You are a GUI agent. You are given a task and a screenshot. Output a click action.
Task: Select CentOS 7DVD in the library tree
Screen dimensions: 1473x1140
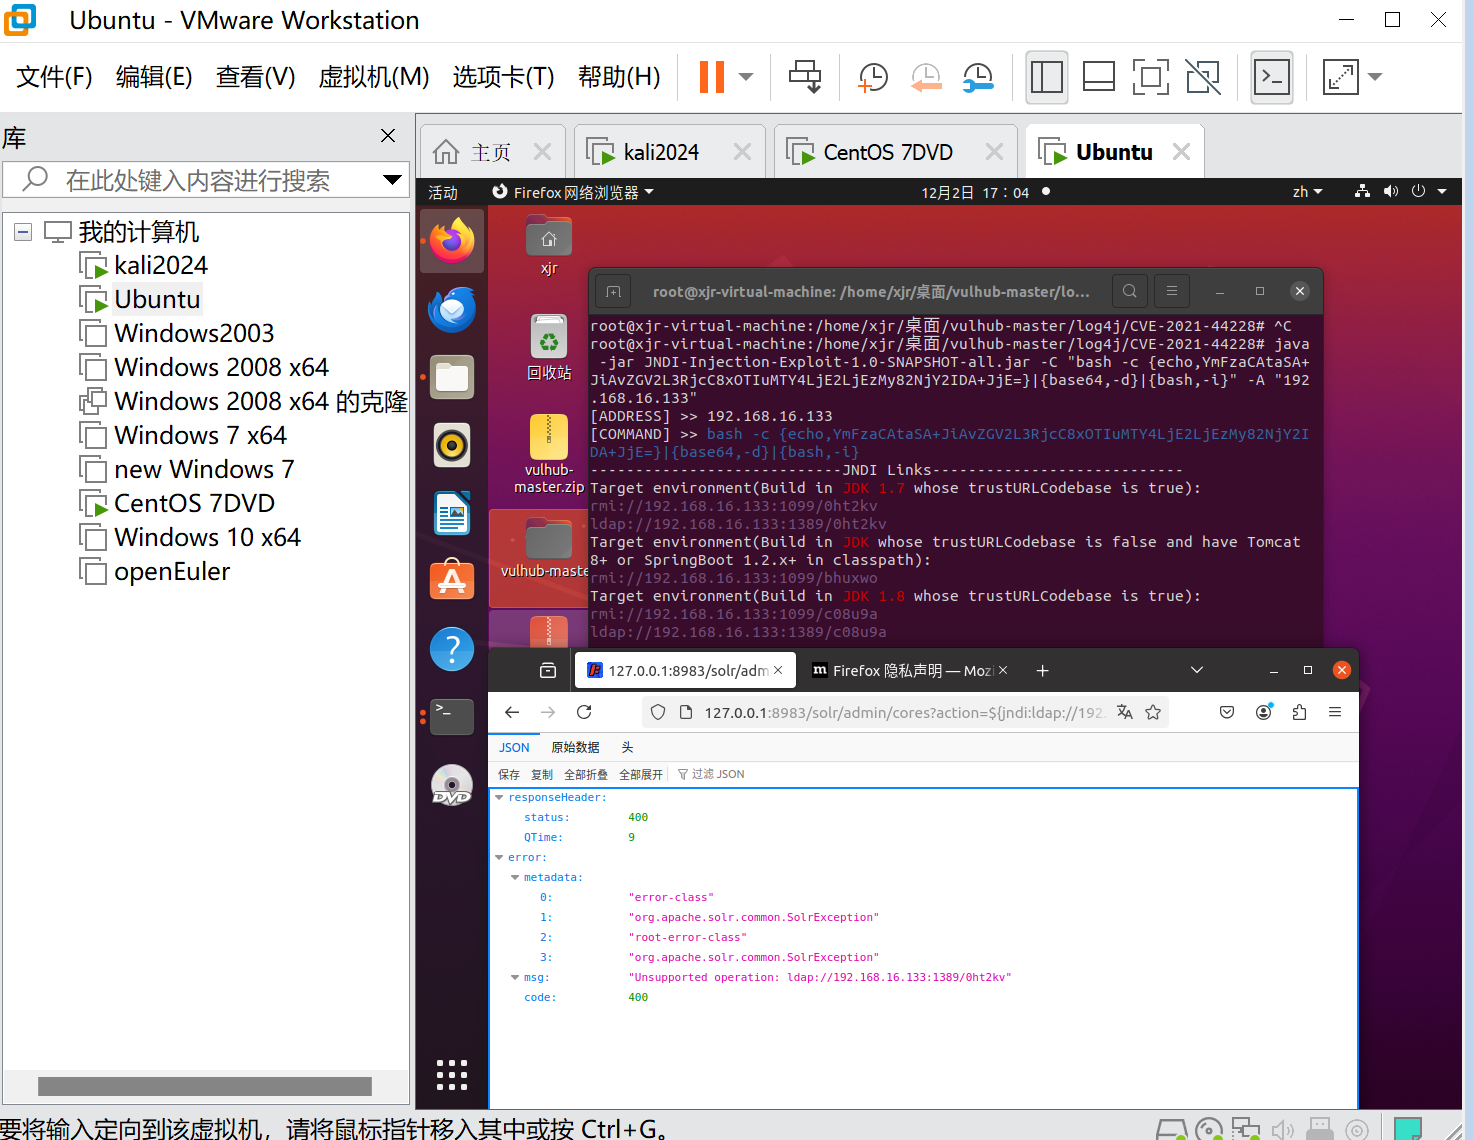point(194,504)
